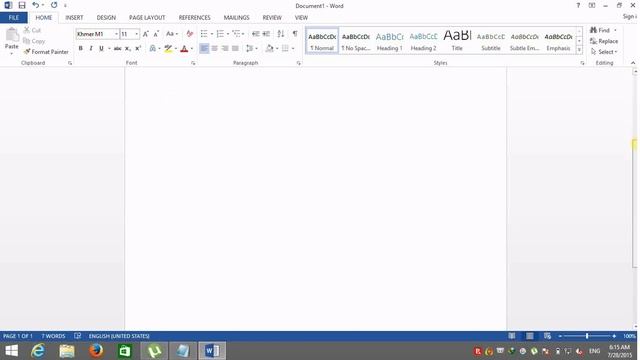Viewport: 640px width, 360px height.
Task: Switch to the MAILINGS tab
Action: pyautogui.click(x=236, y=18)
